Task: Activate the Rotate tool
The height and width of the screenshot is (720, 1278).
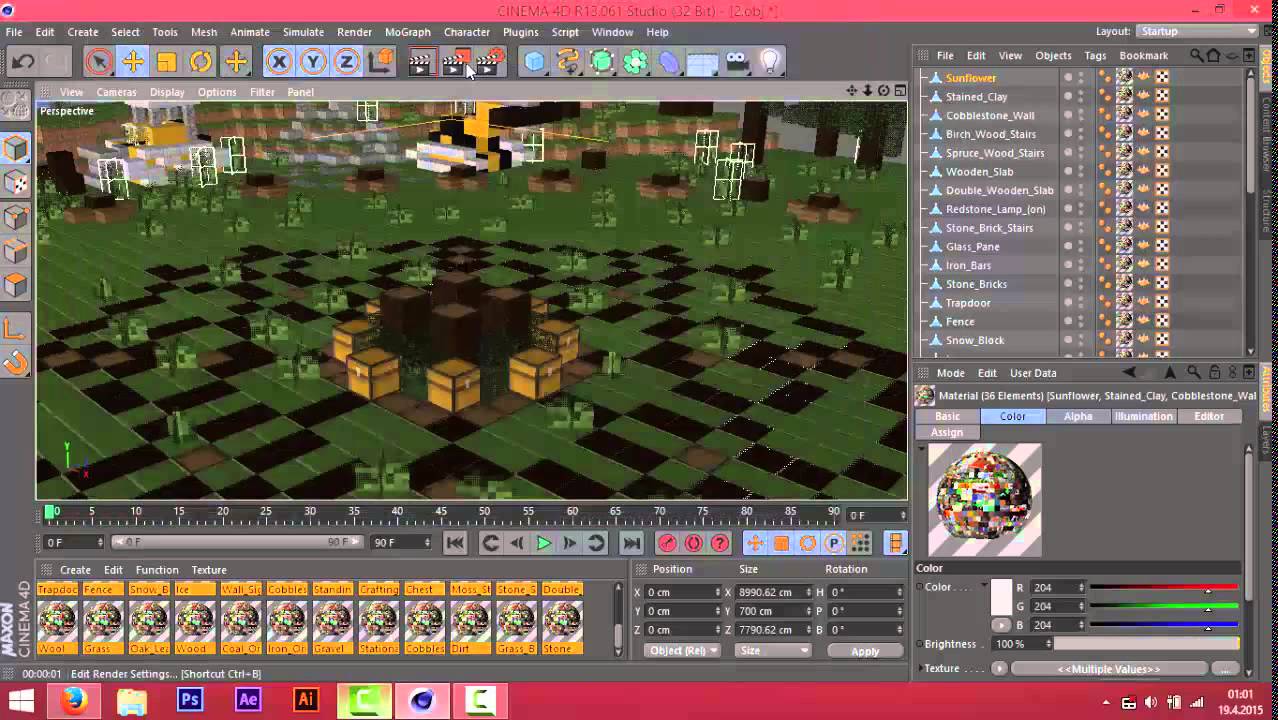Action: [x=201, y=62]
